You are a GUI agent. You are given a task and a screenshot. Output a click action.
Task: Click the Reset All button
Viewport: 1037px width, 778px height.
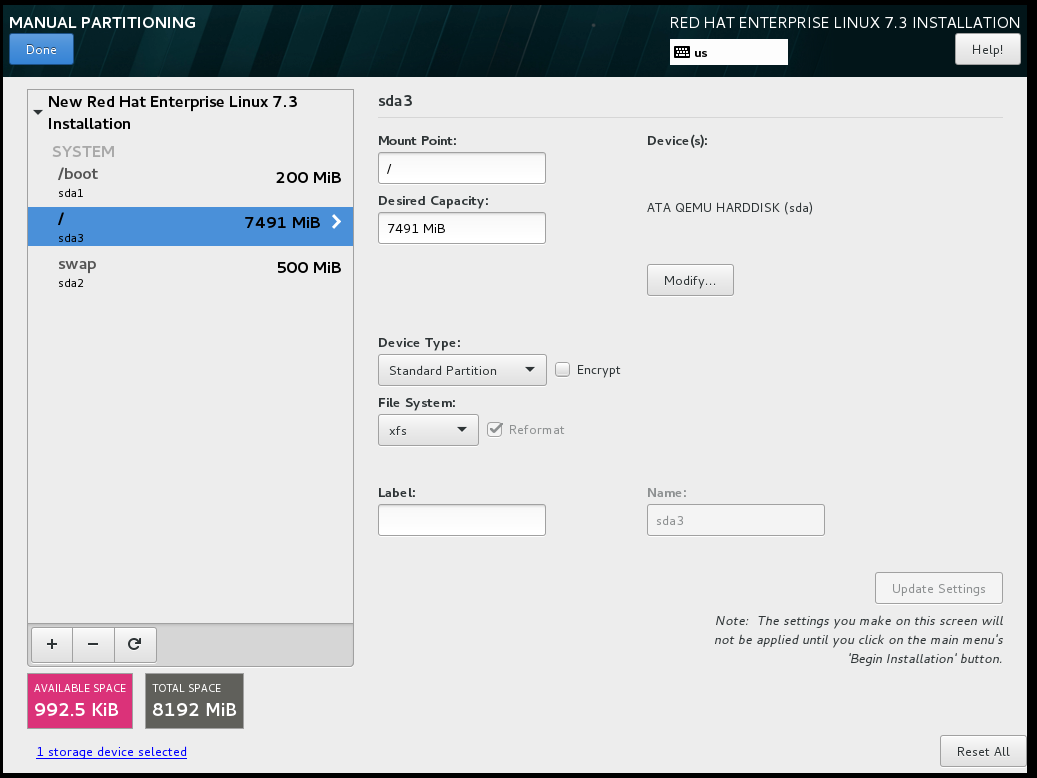point(983,752)
